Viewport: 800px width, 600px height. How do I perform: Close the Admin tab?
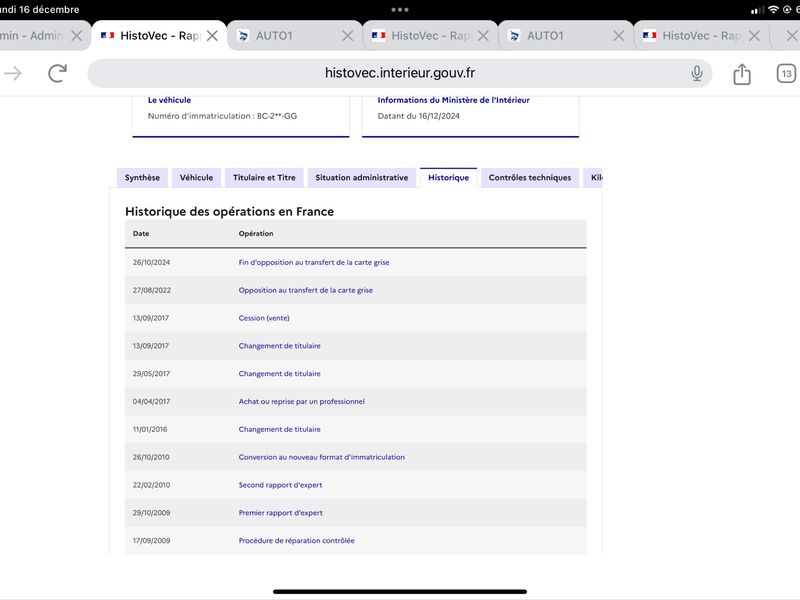point(77,36)
